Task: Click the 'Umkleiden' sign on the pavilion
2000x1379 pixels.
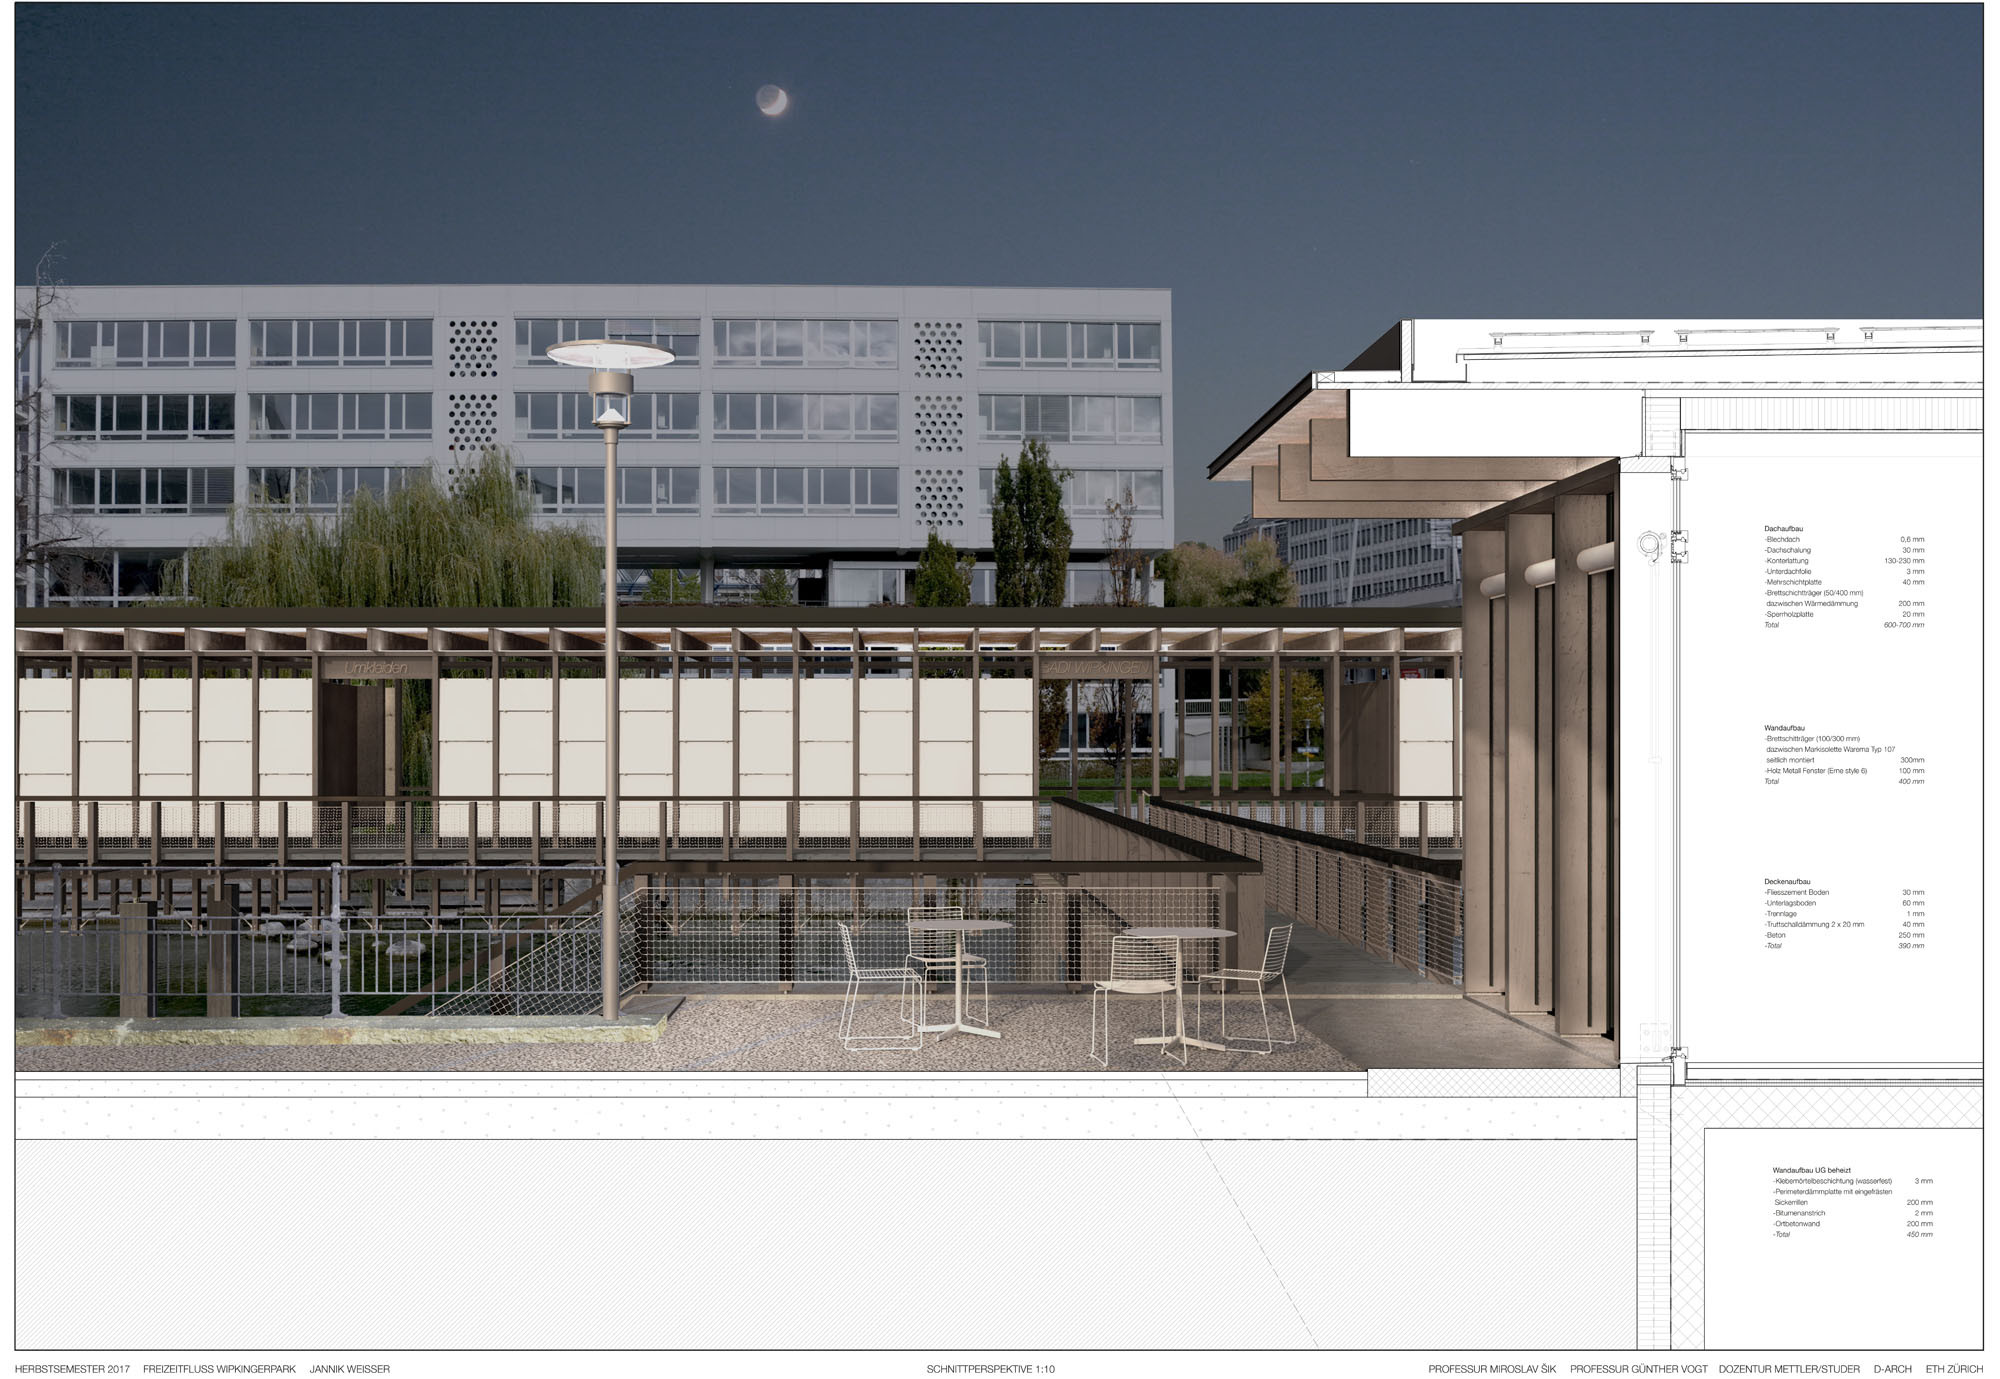Action: 376,667
